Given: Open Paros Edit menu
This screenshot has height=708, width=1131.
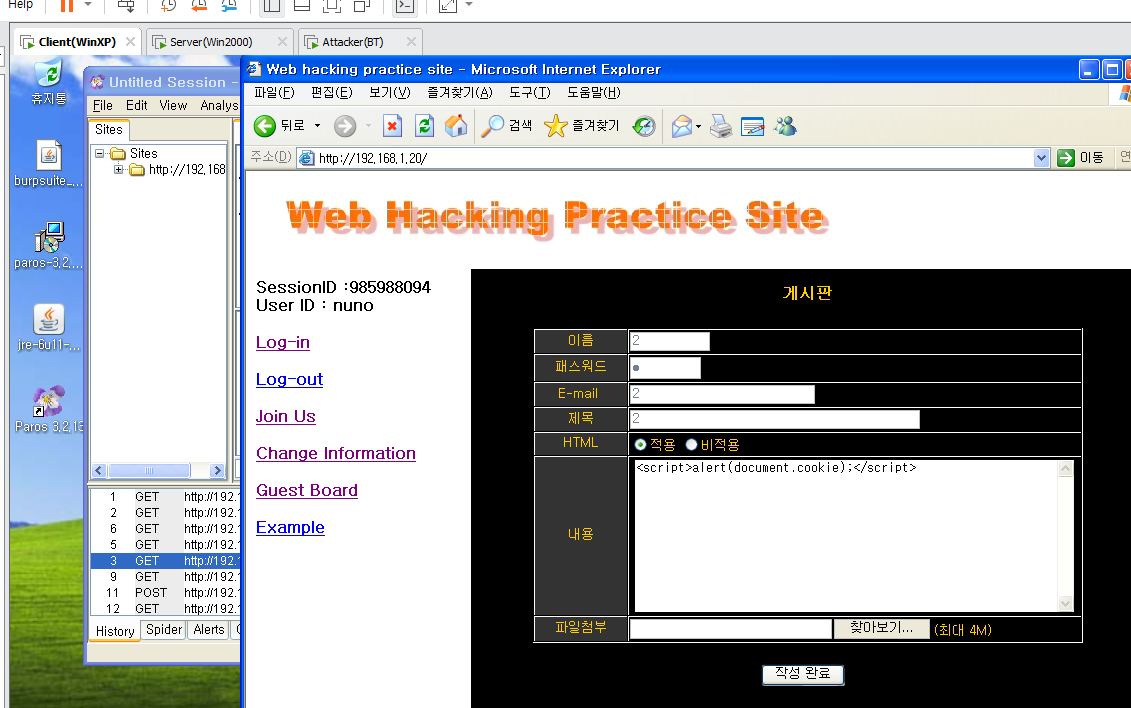Looking at the screenshot, I should click(136, 106).
